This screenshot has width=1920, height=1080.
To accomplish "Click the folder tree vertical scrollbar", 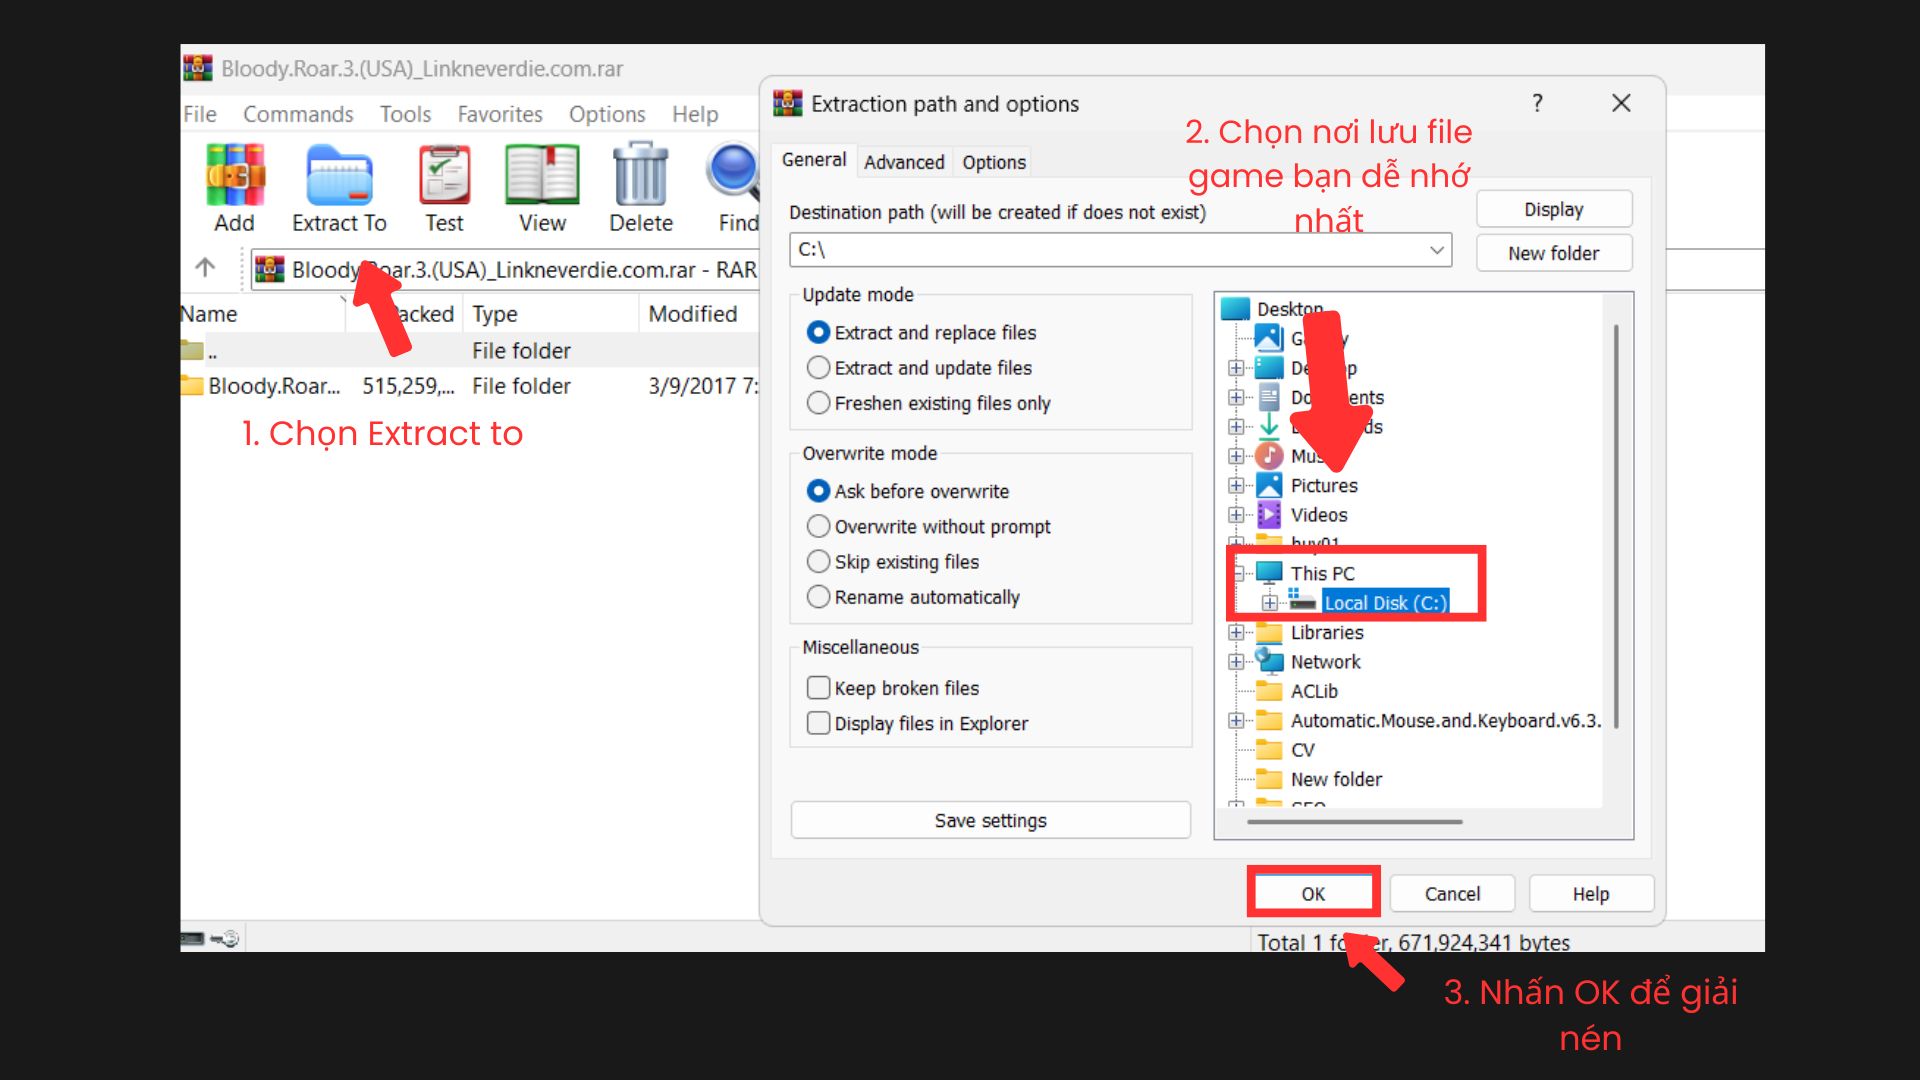I will pyautogui.click(x=1616, y=527).
